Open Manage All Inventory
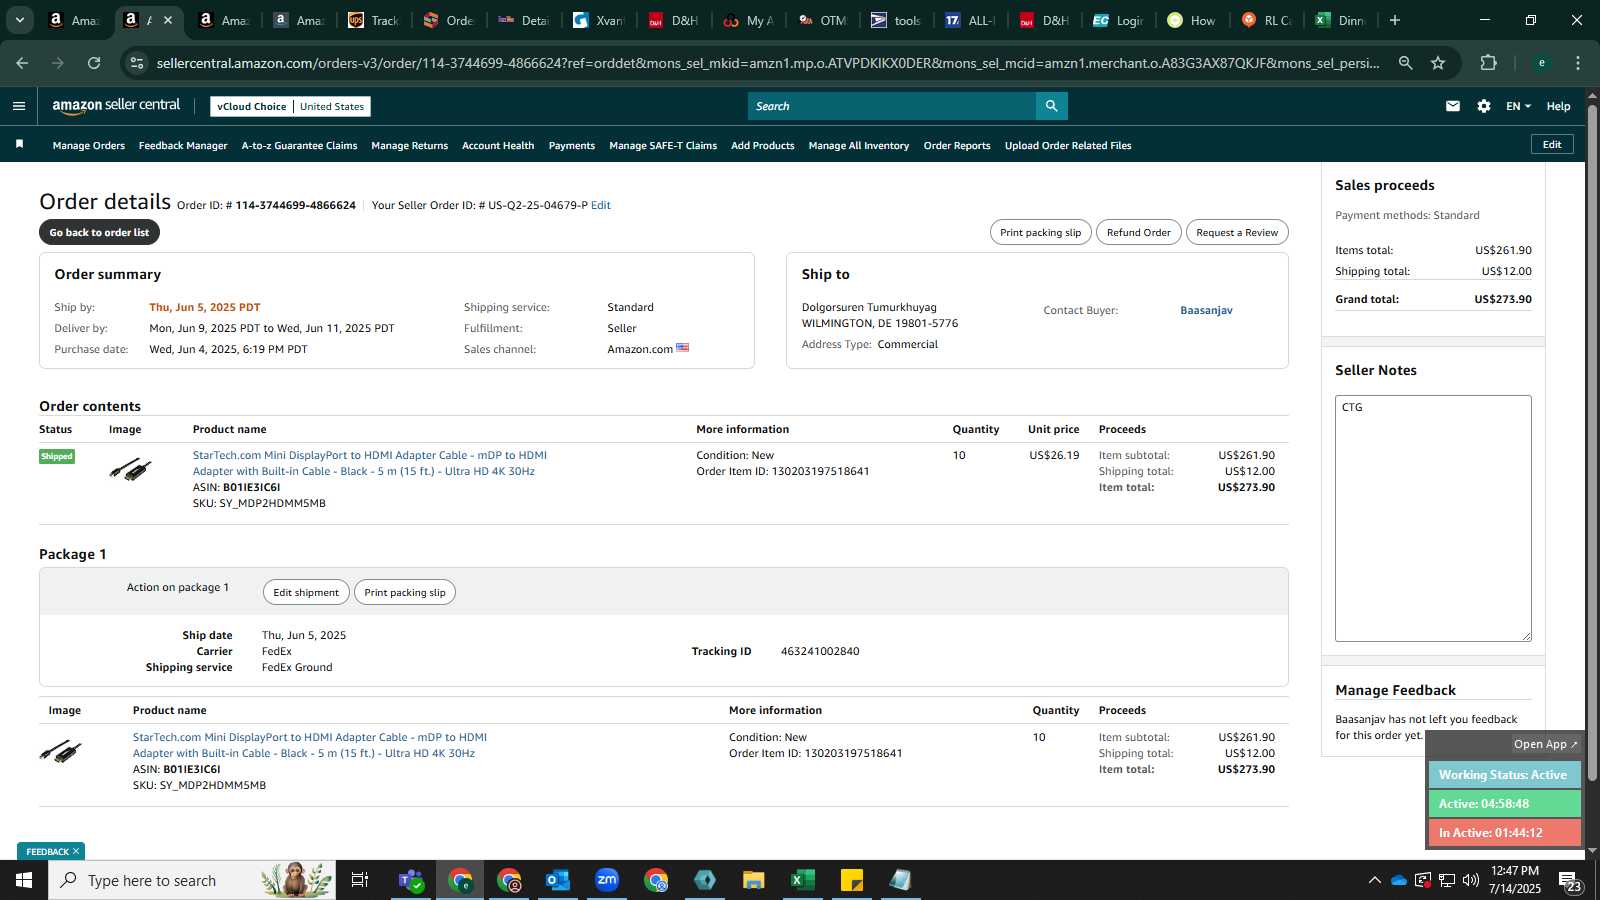Viewport: 1600px width, 900px height. point(859,146)
